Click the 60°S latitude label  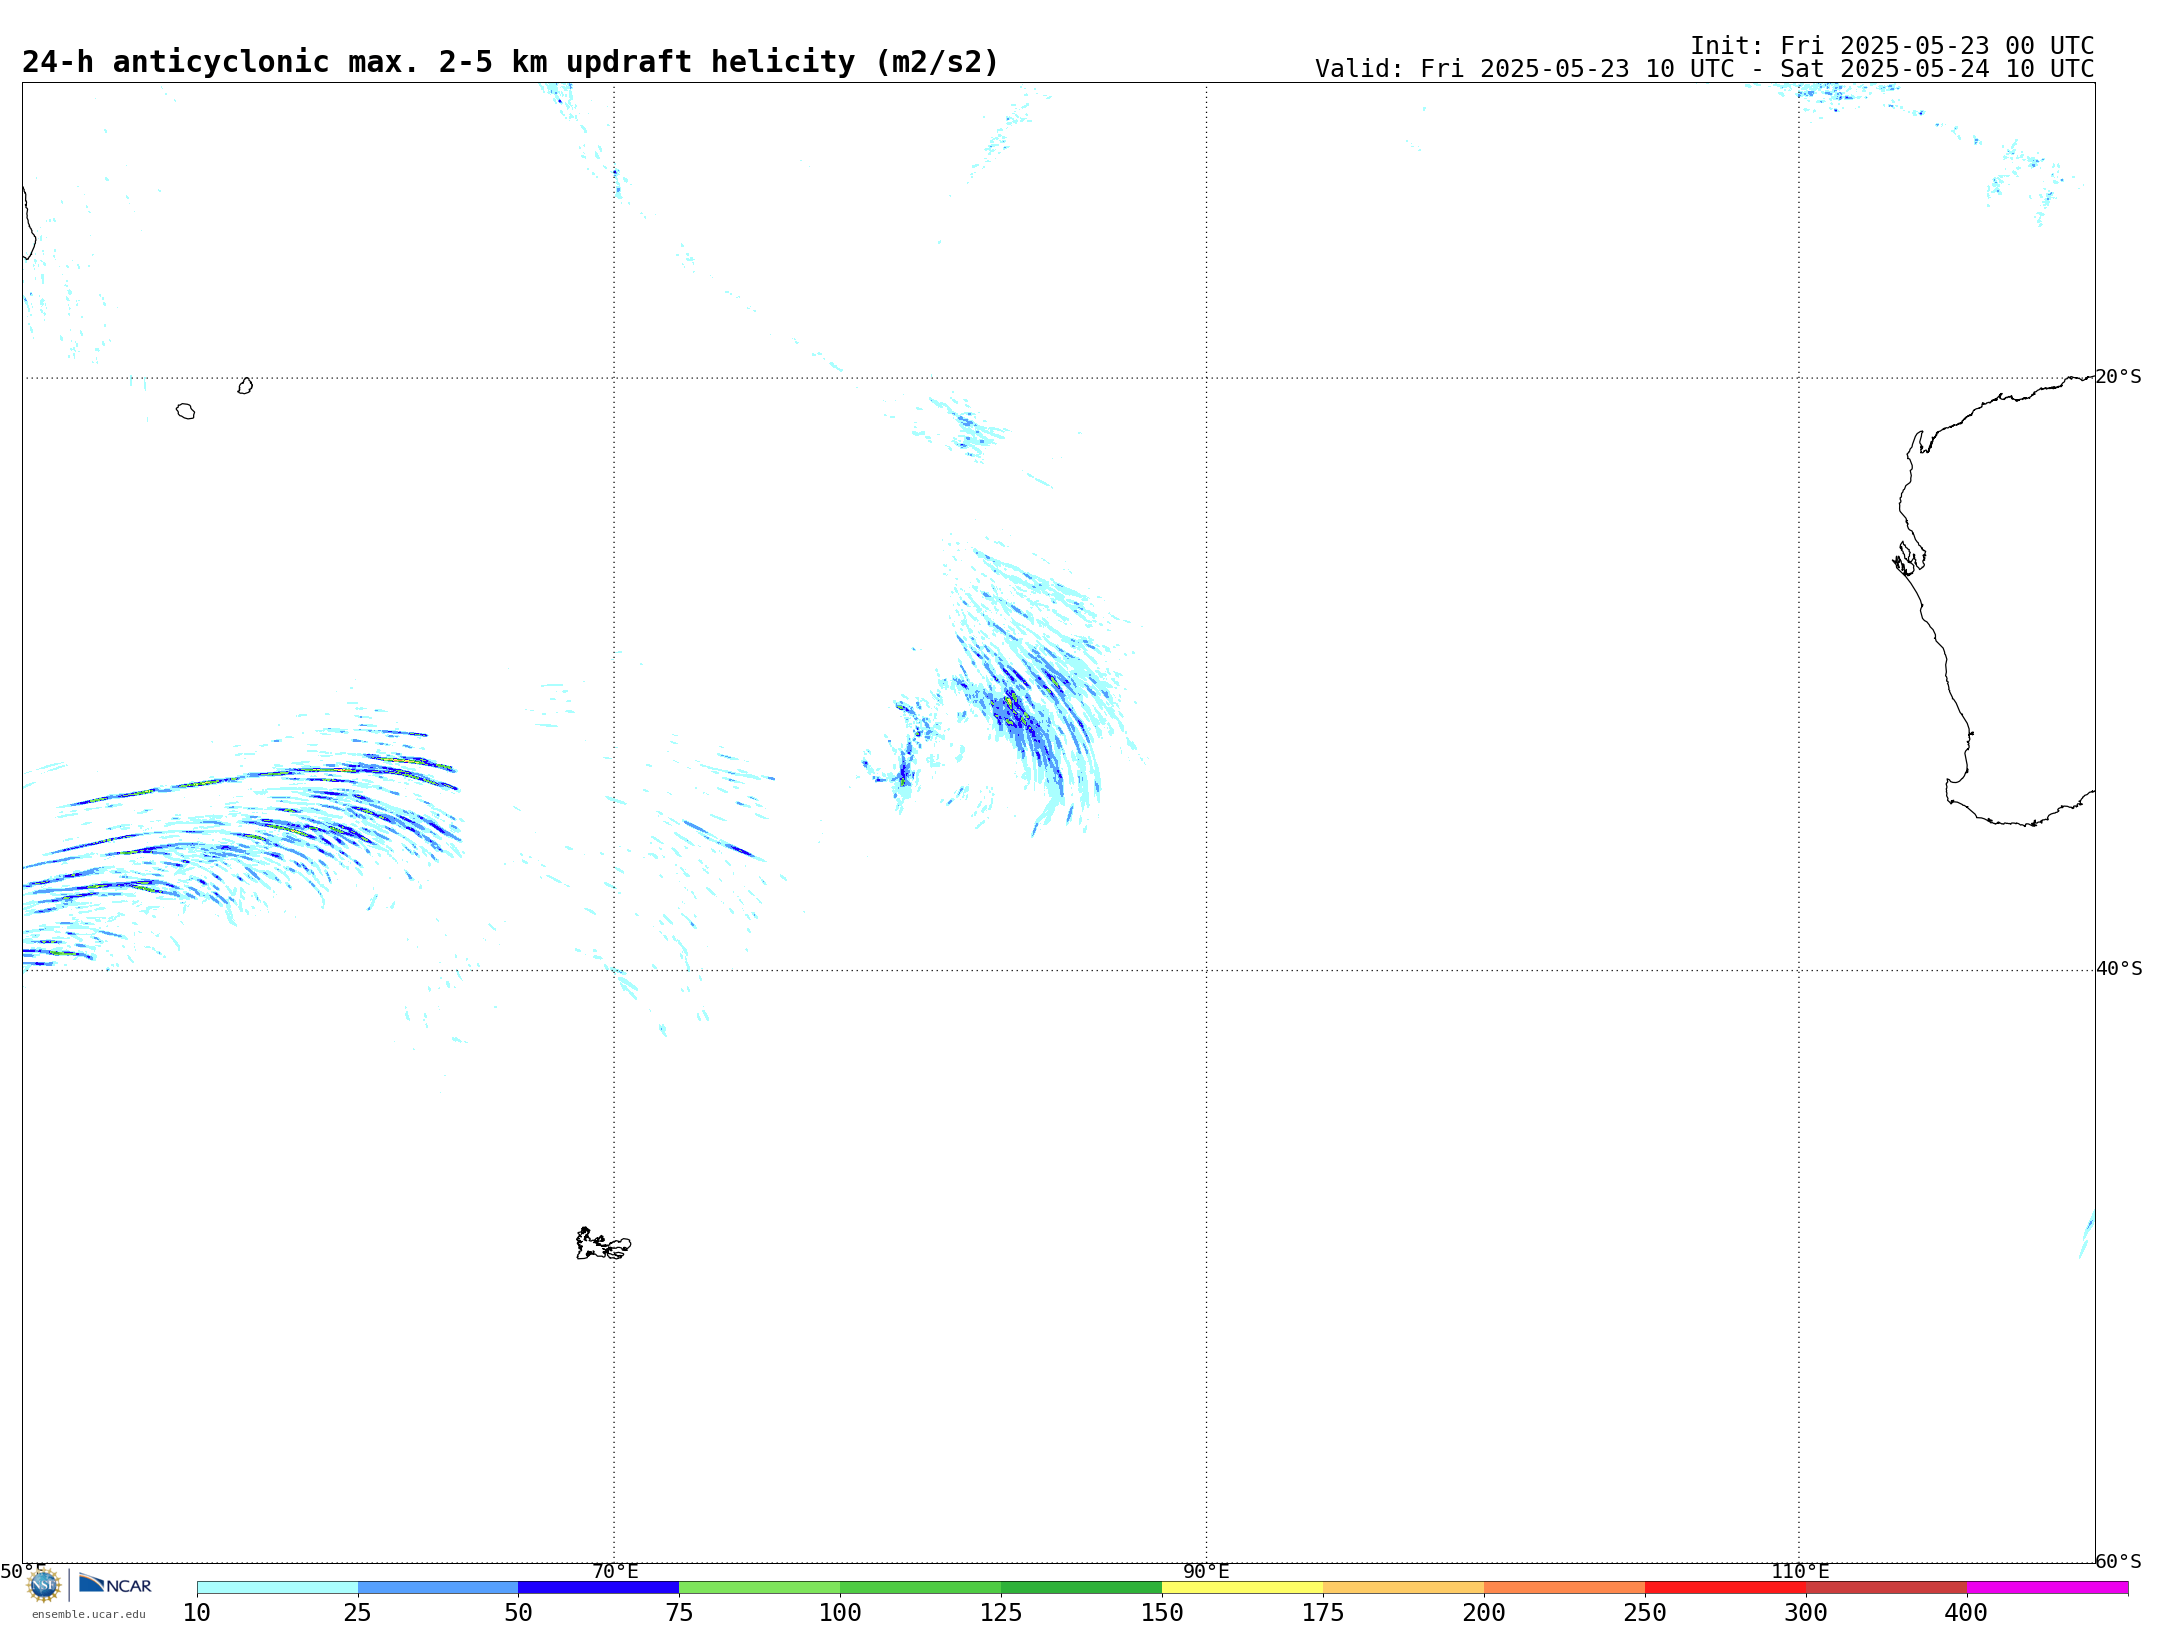(x=2119, y=1561)
